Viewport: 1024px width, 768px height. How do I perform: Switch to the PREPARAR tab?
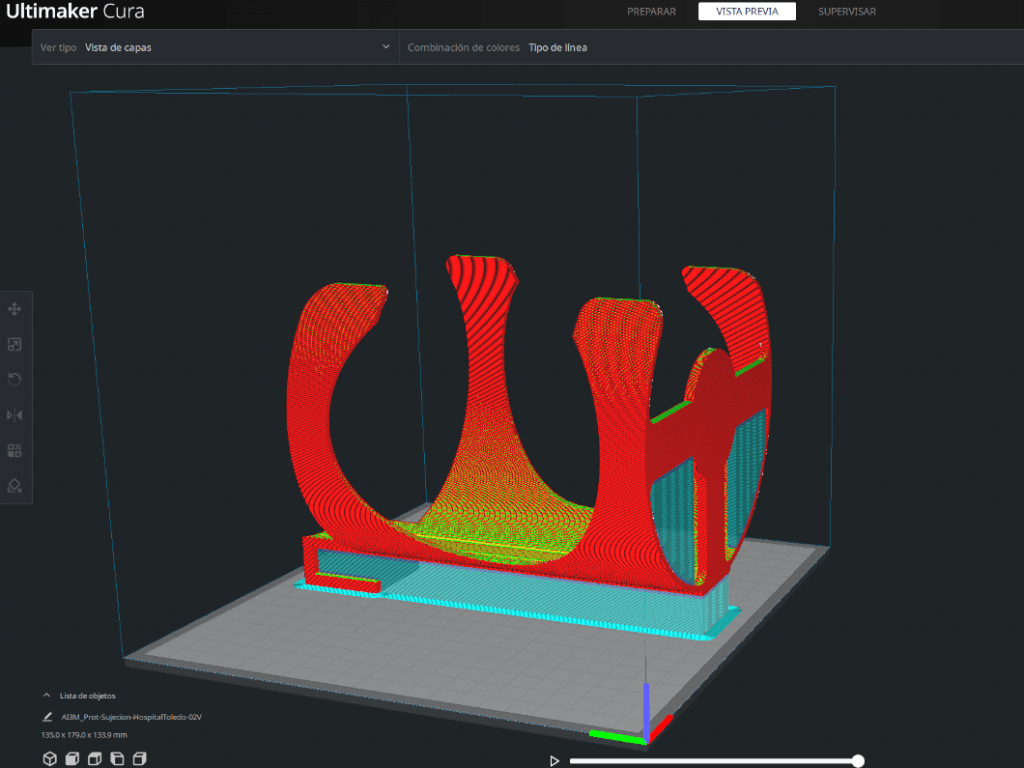coord(651,11)
